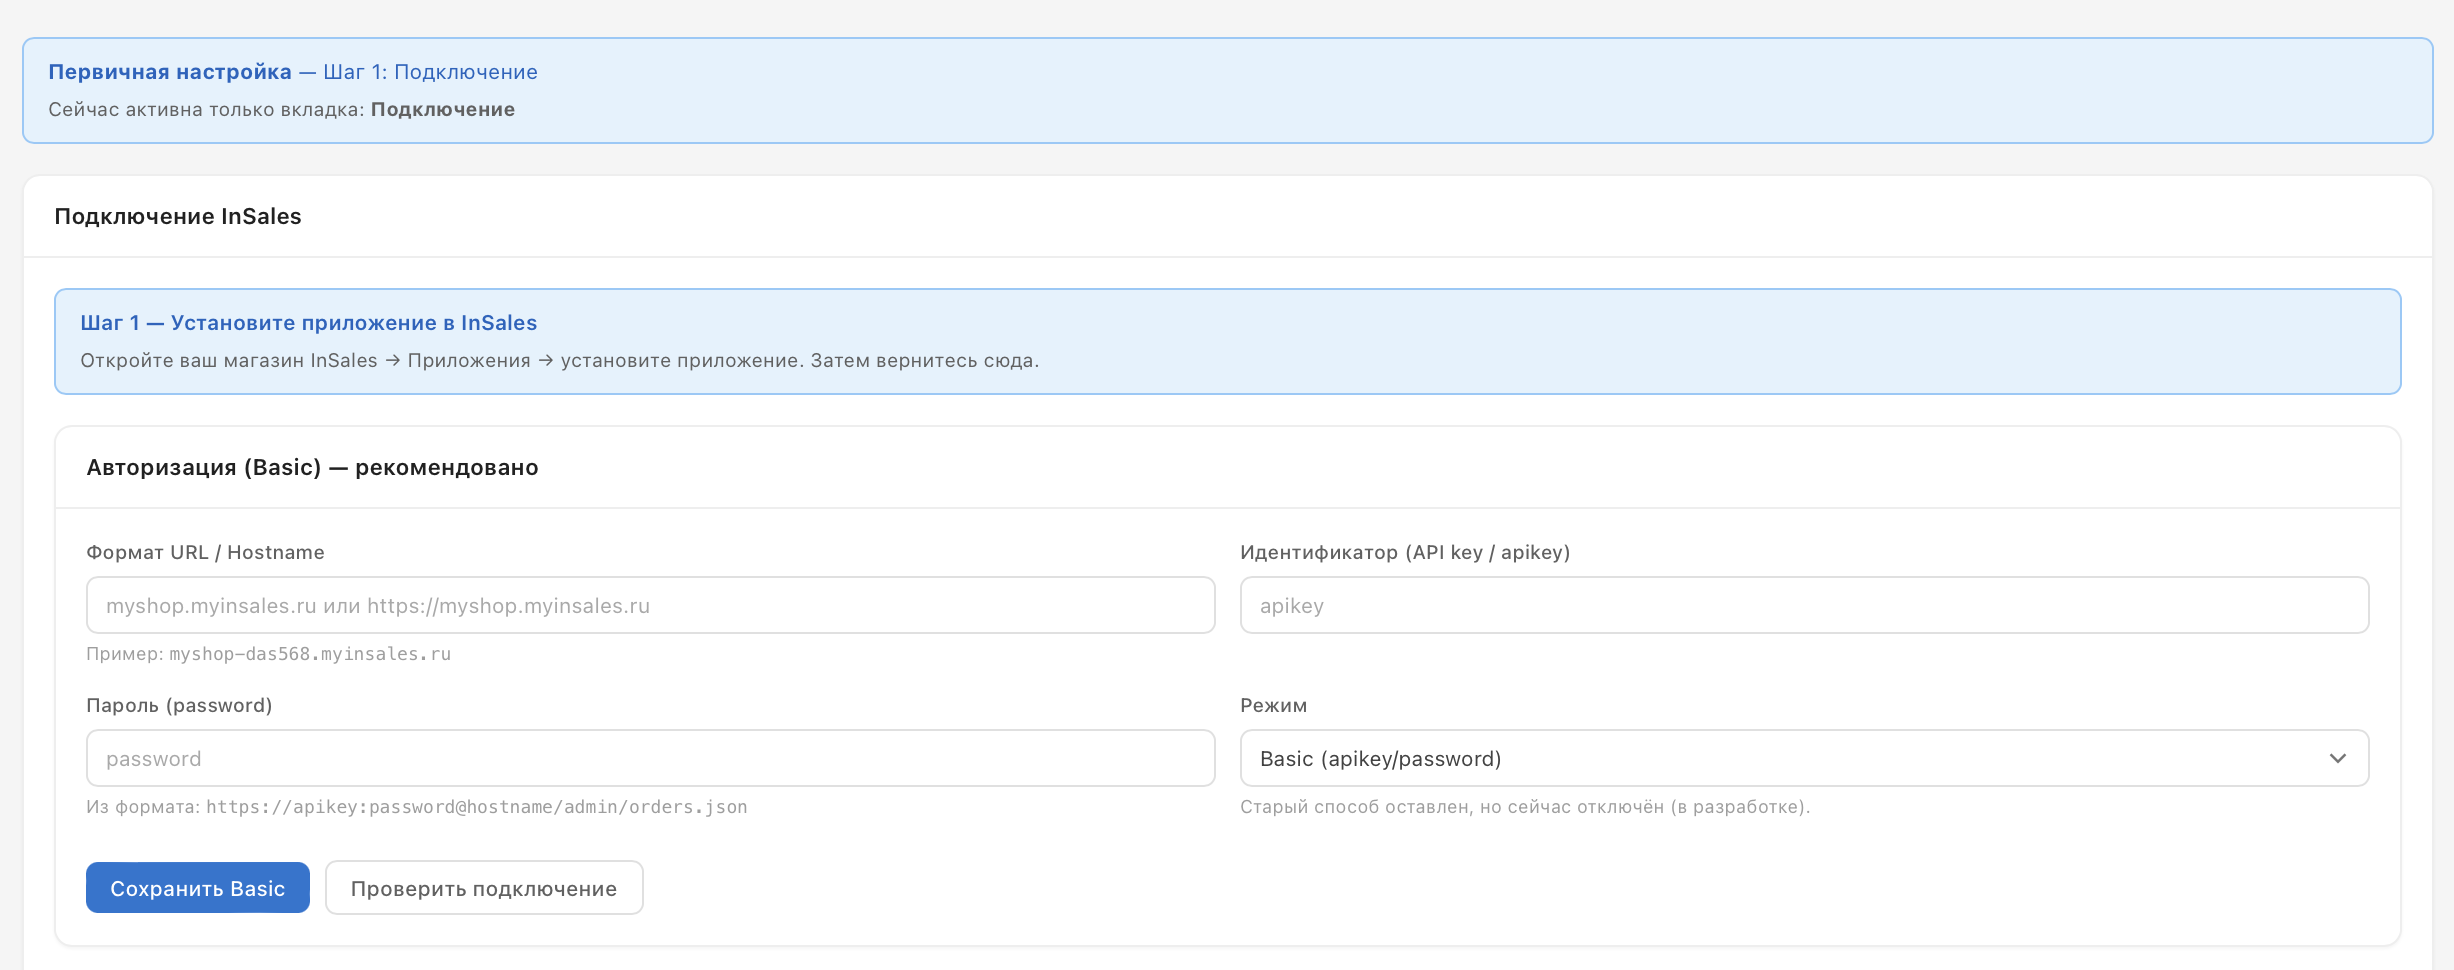
Task: Click the example hostname myshop-das568.myinsales.ru
Action: click(x=310, y=654)
